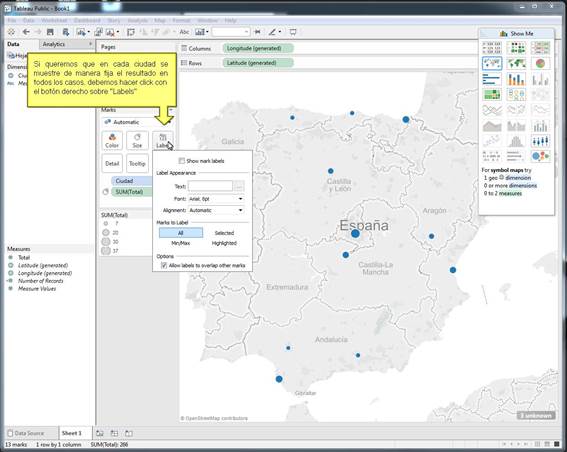The height and width of the screenshot is (452, 567).
Task: Select the symbol map chart in Show Me
Action: pyautogui.click(x=492, y=63)
